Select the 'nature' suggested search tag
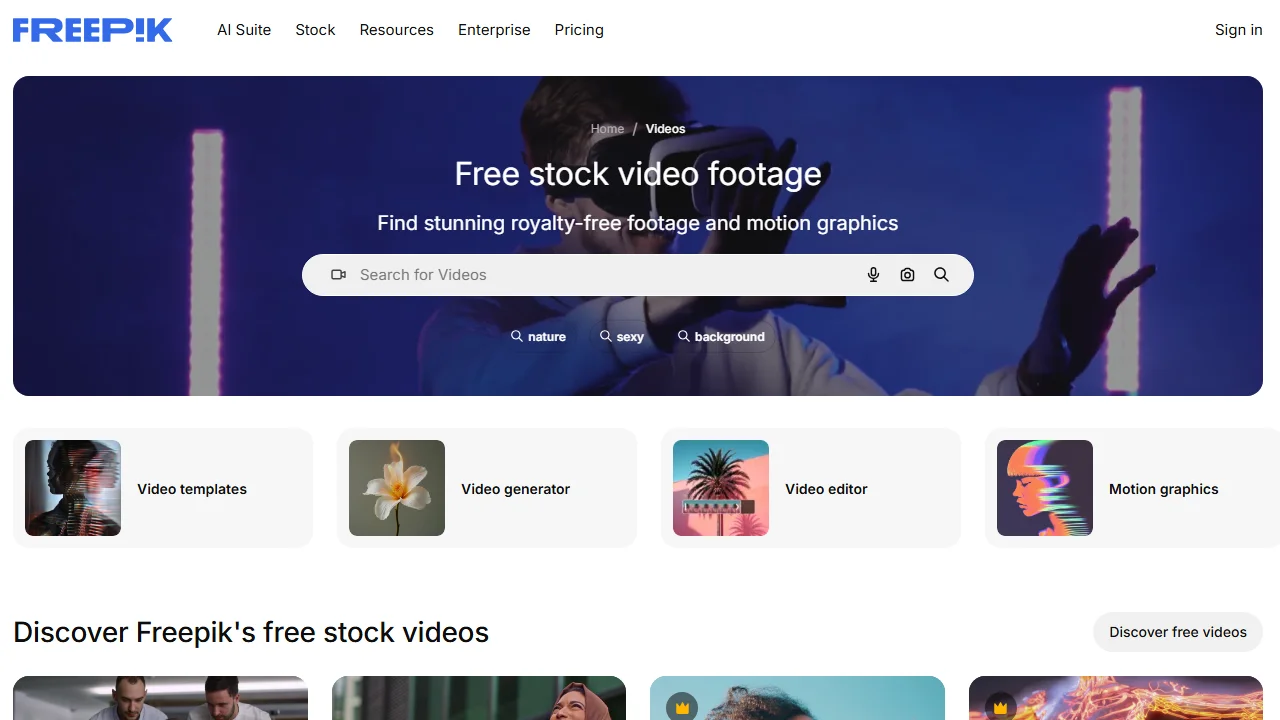The image size is (1280, 720). point(538,337)
